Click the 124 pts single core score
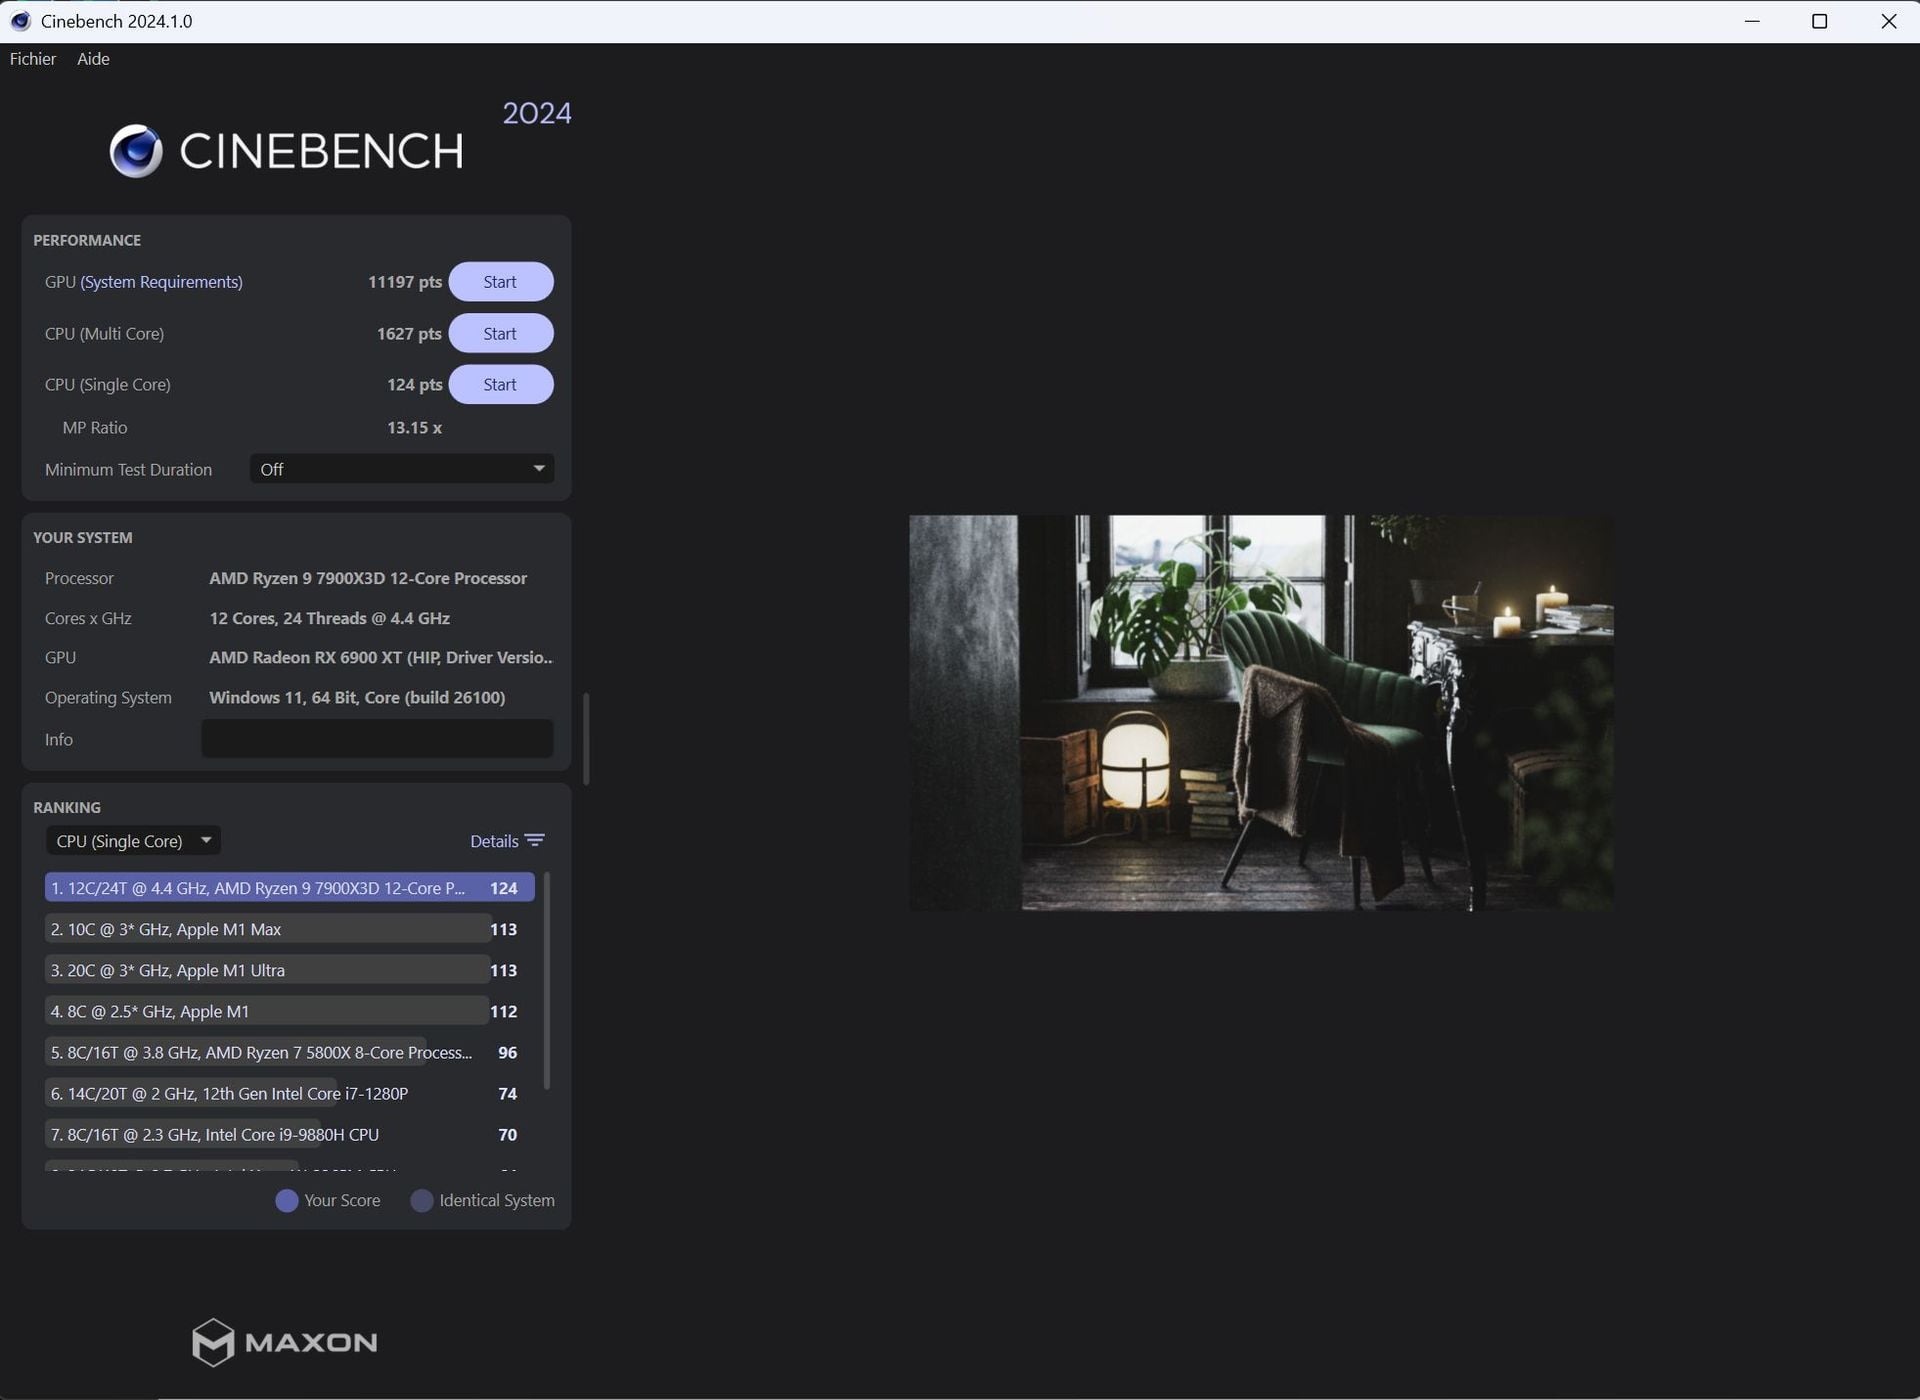1920x1400 pixels. (x=415, y=385)
